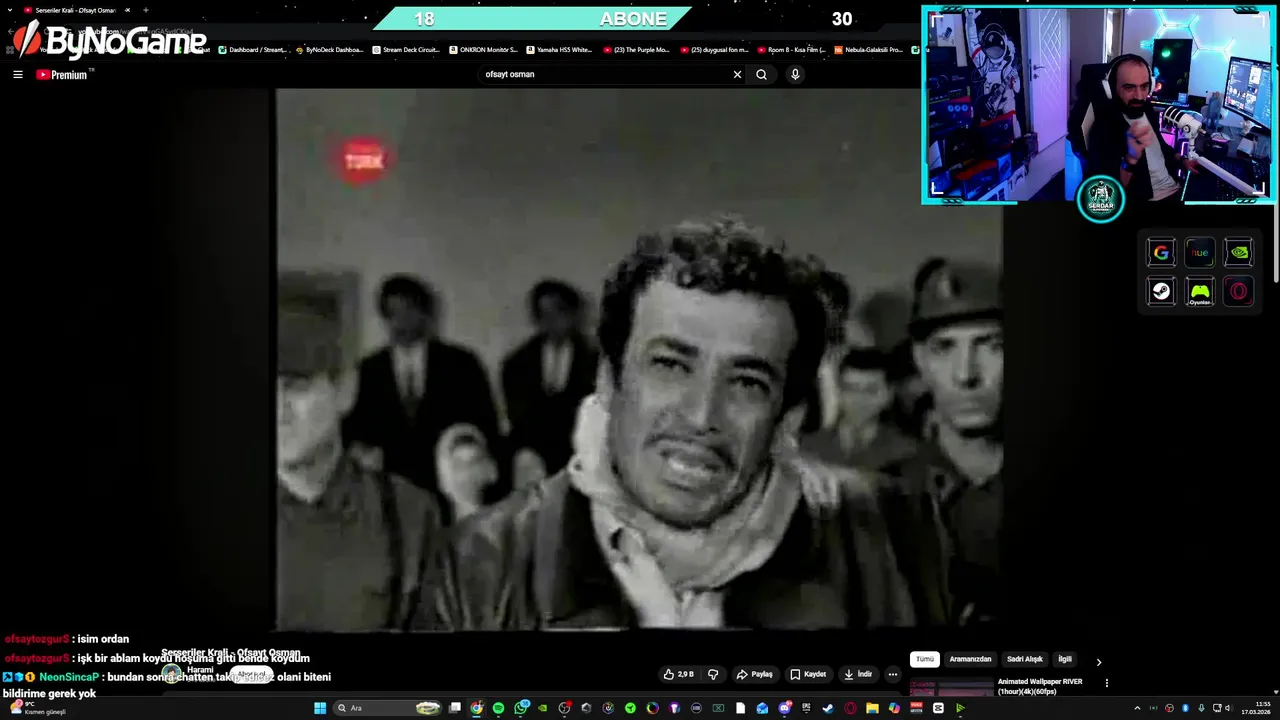
Task: Open Steam from the taskbar
Action: pyautogui.click(x=828, y=708)
